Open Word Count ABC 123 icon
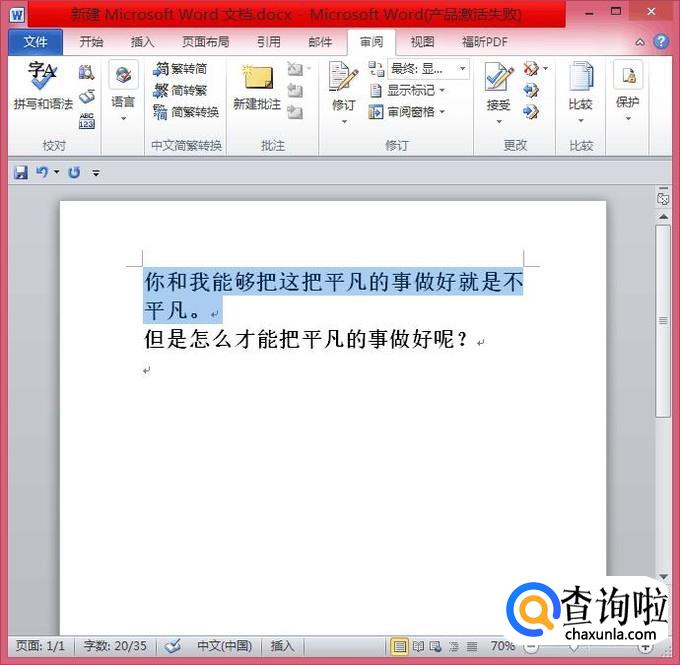 pos(87,121)
